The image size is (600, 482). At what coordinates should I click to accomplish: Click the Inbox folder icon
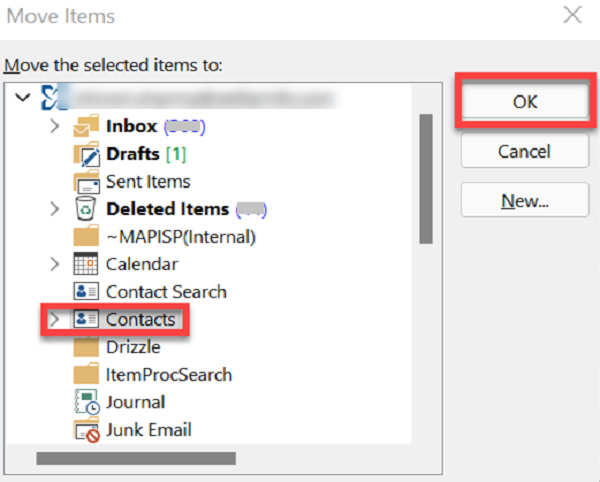86,126
